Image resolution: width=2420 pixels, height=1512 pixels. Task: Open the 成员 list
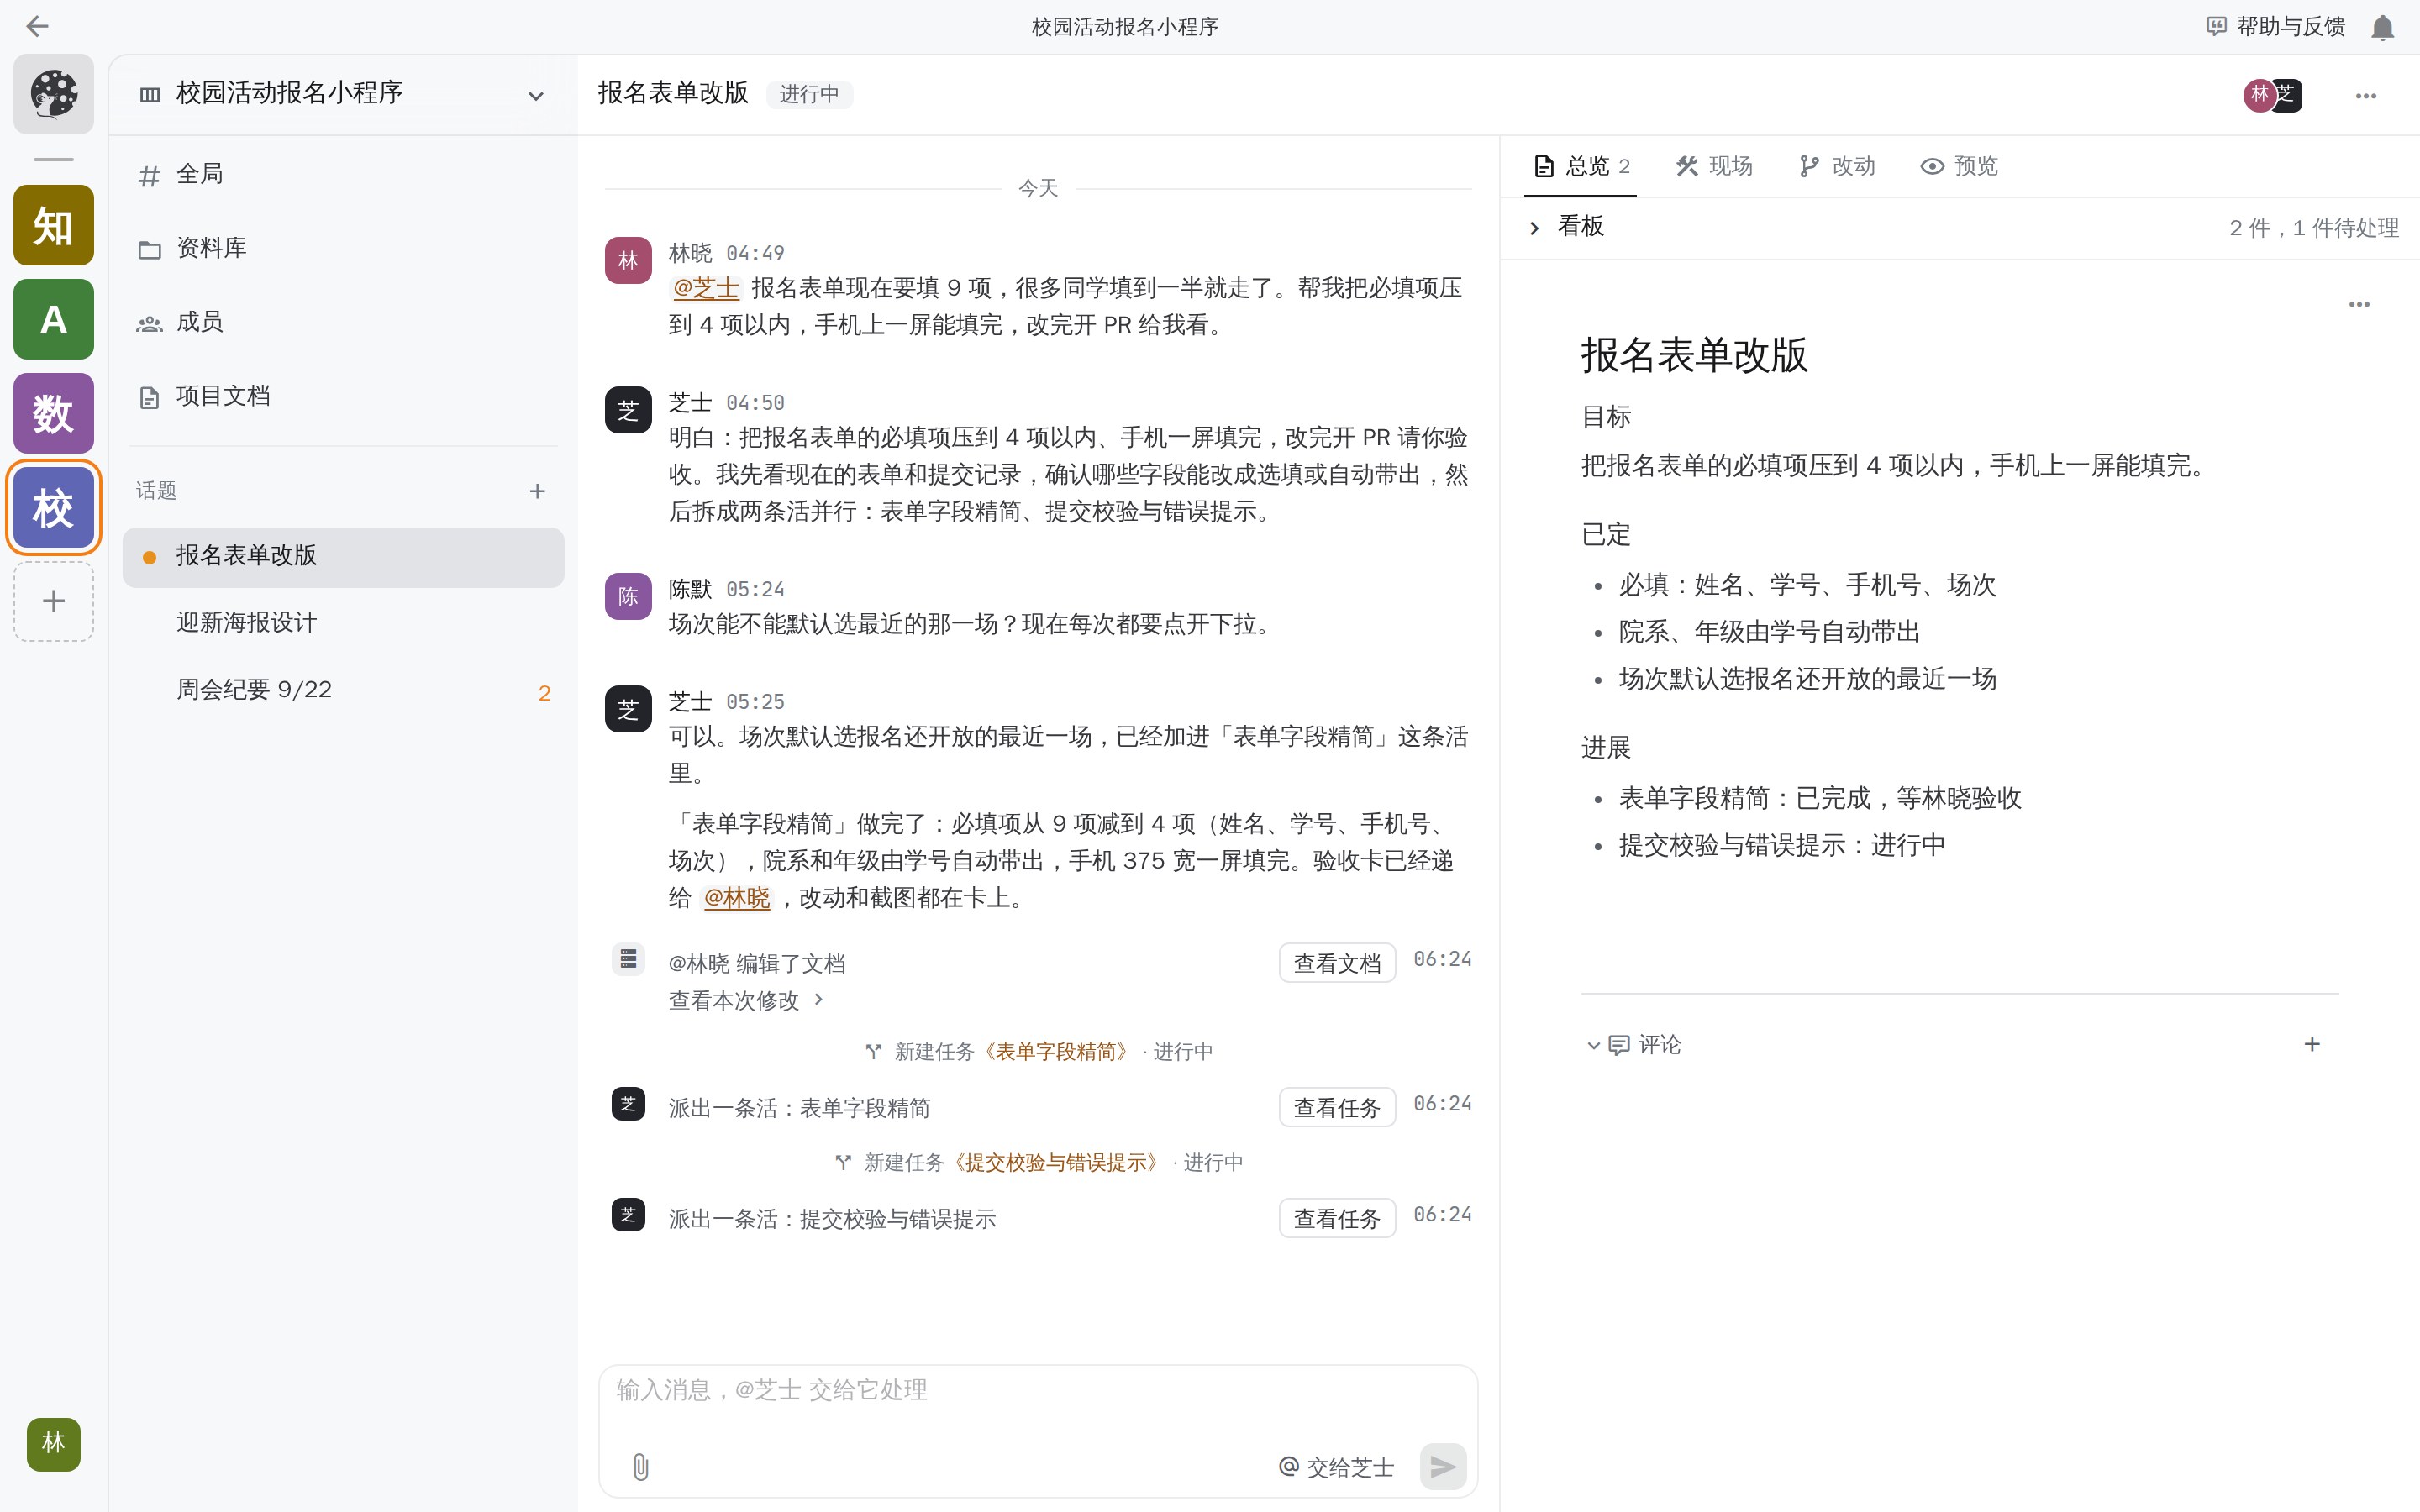(342, 322)
